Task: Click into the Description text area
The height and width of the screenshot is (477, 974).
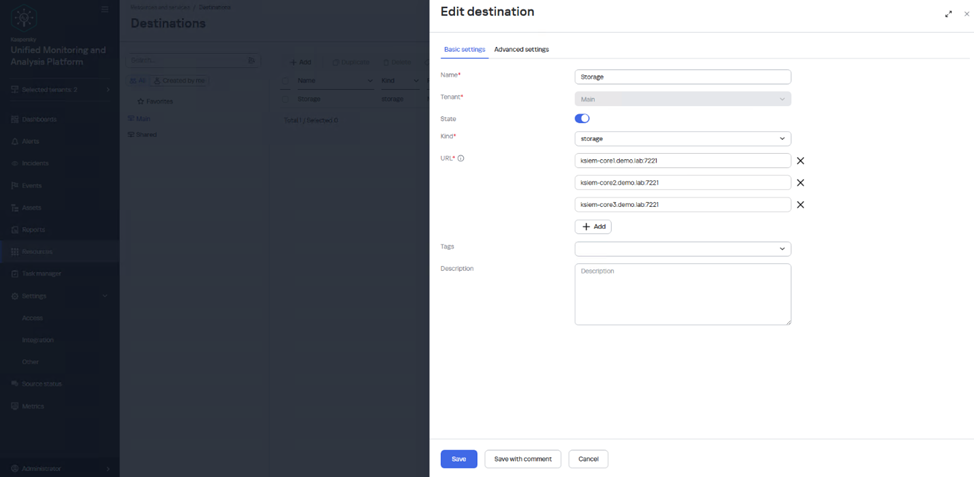Action: (x=682, y=294)
